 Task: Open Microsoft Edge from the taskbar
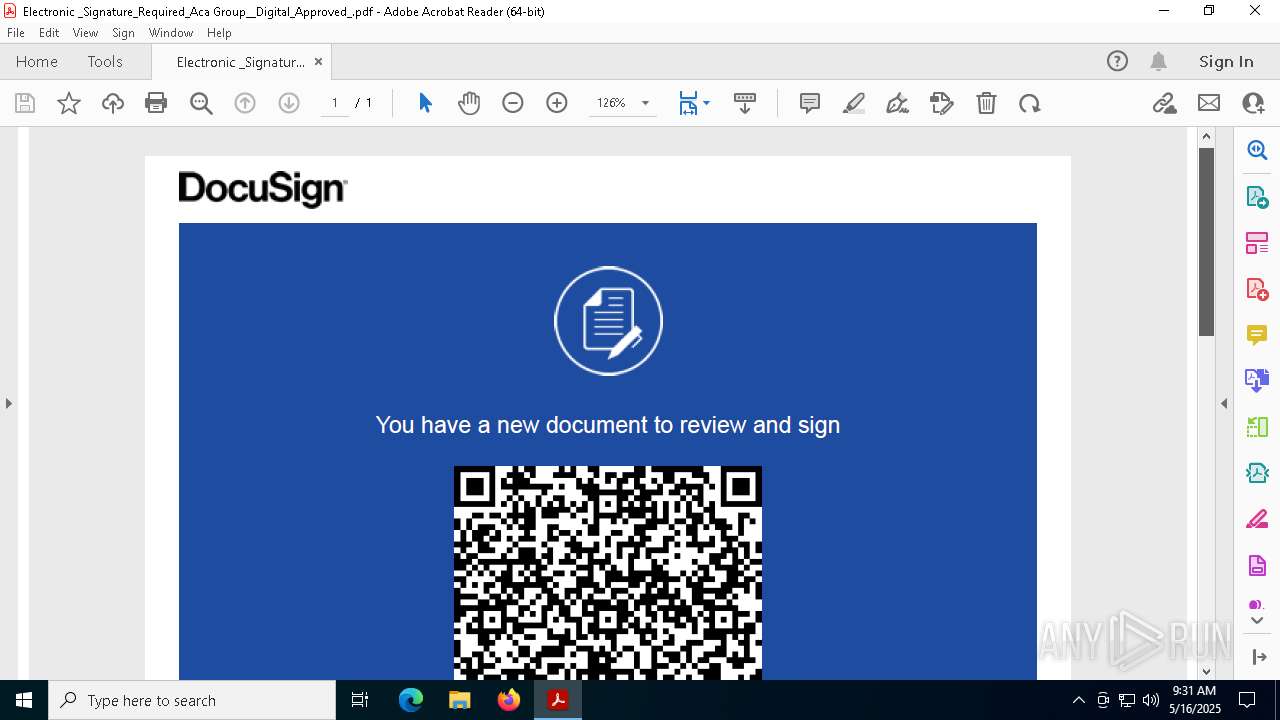tap(411, 700)
